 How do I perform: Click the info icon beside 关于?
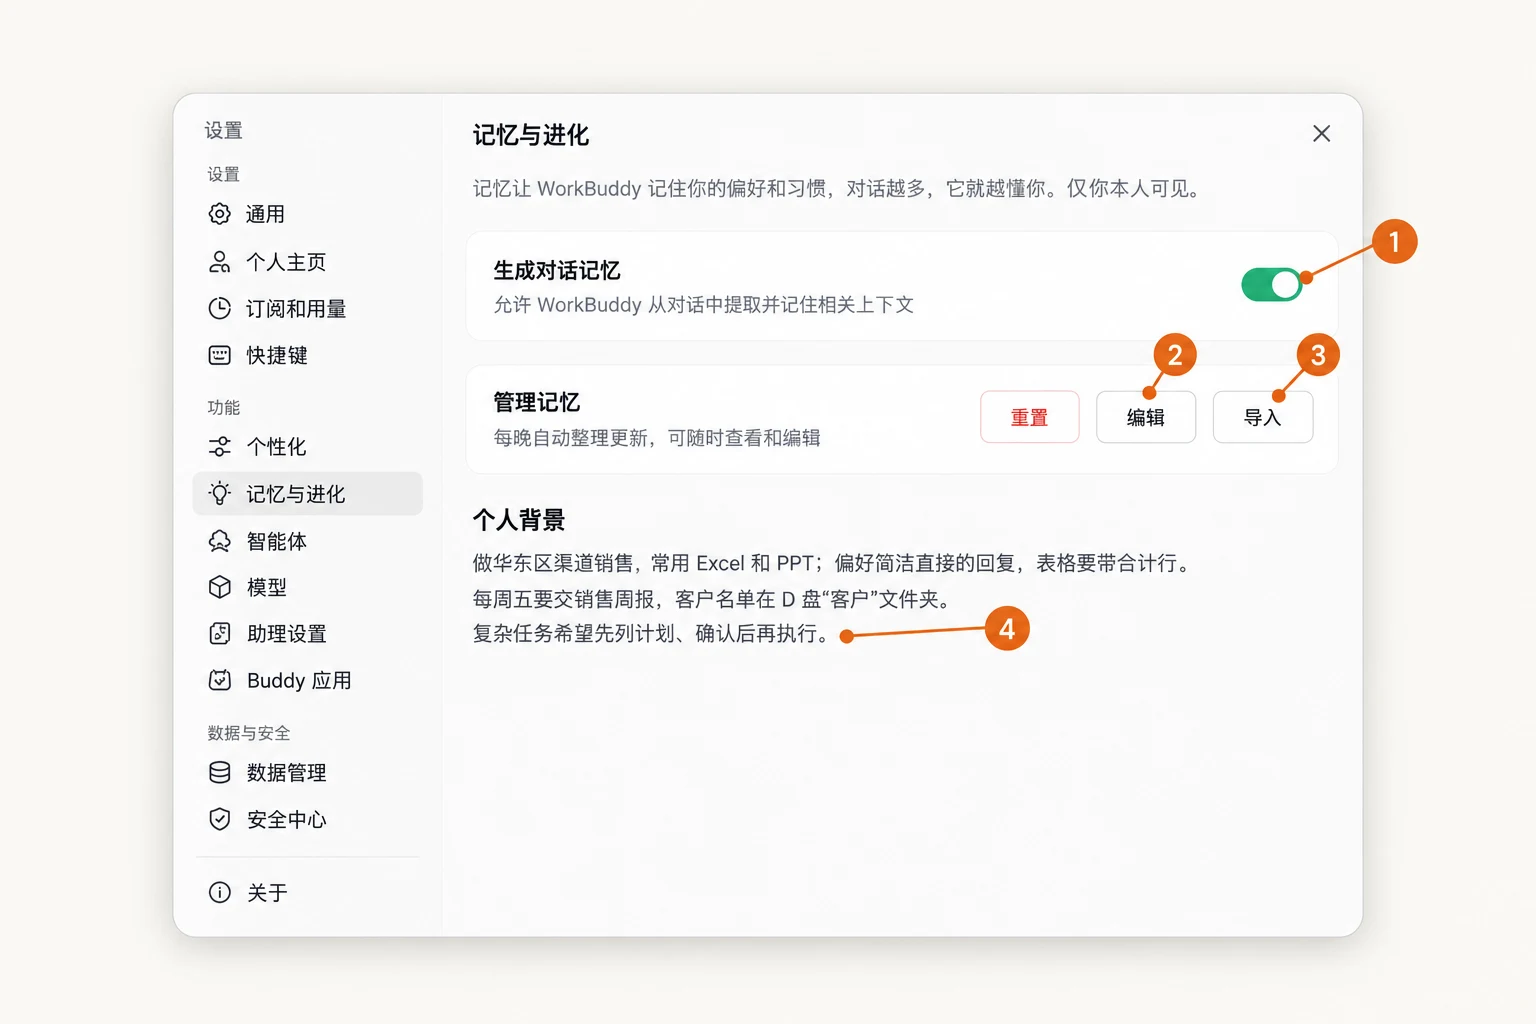[x=219, y=892]
